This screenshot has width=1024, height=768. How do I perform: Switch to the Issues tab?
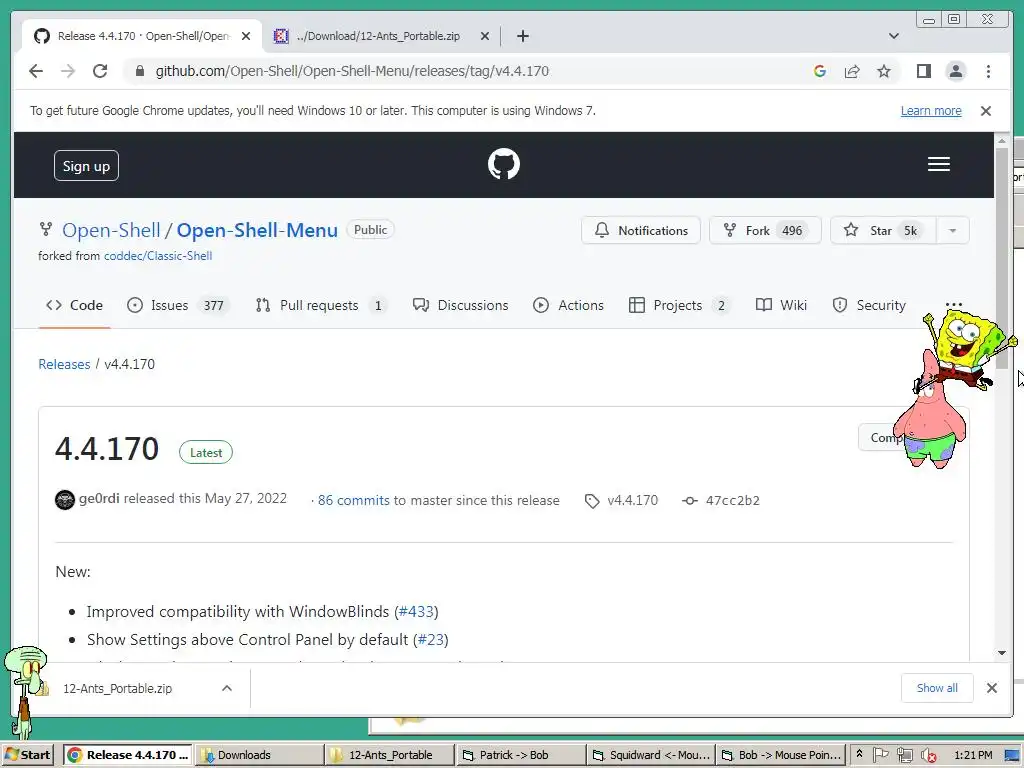[178, 305]
